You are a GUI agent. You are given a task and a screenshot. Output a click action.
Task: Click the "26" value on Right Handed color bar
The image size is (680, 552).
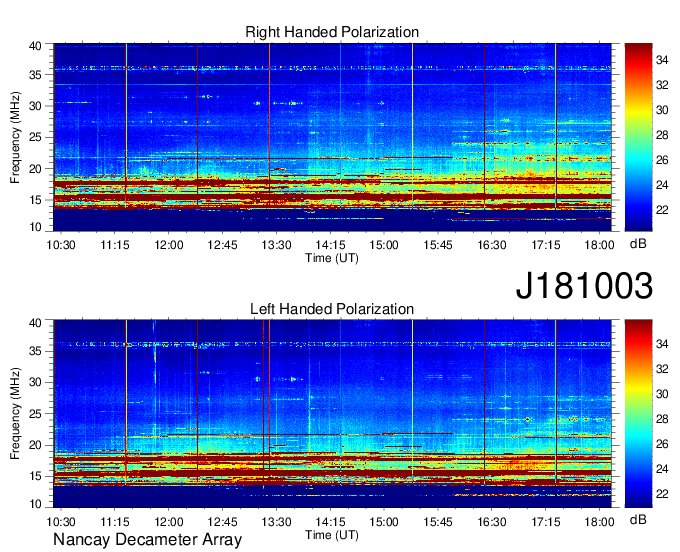click(x=662, y=160)
